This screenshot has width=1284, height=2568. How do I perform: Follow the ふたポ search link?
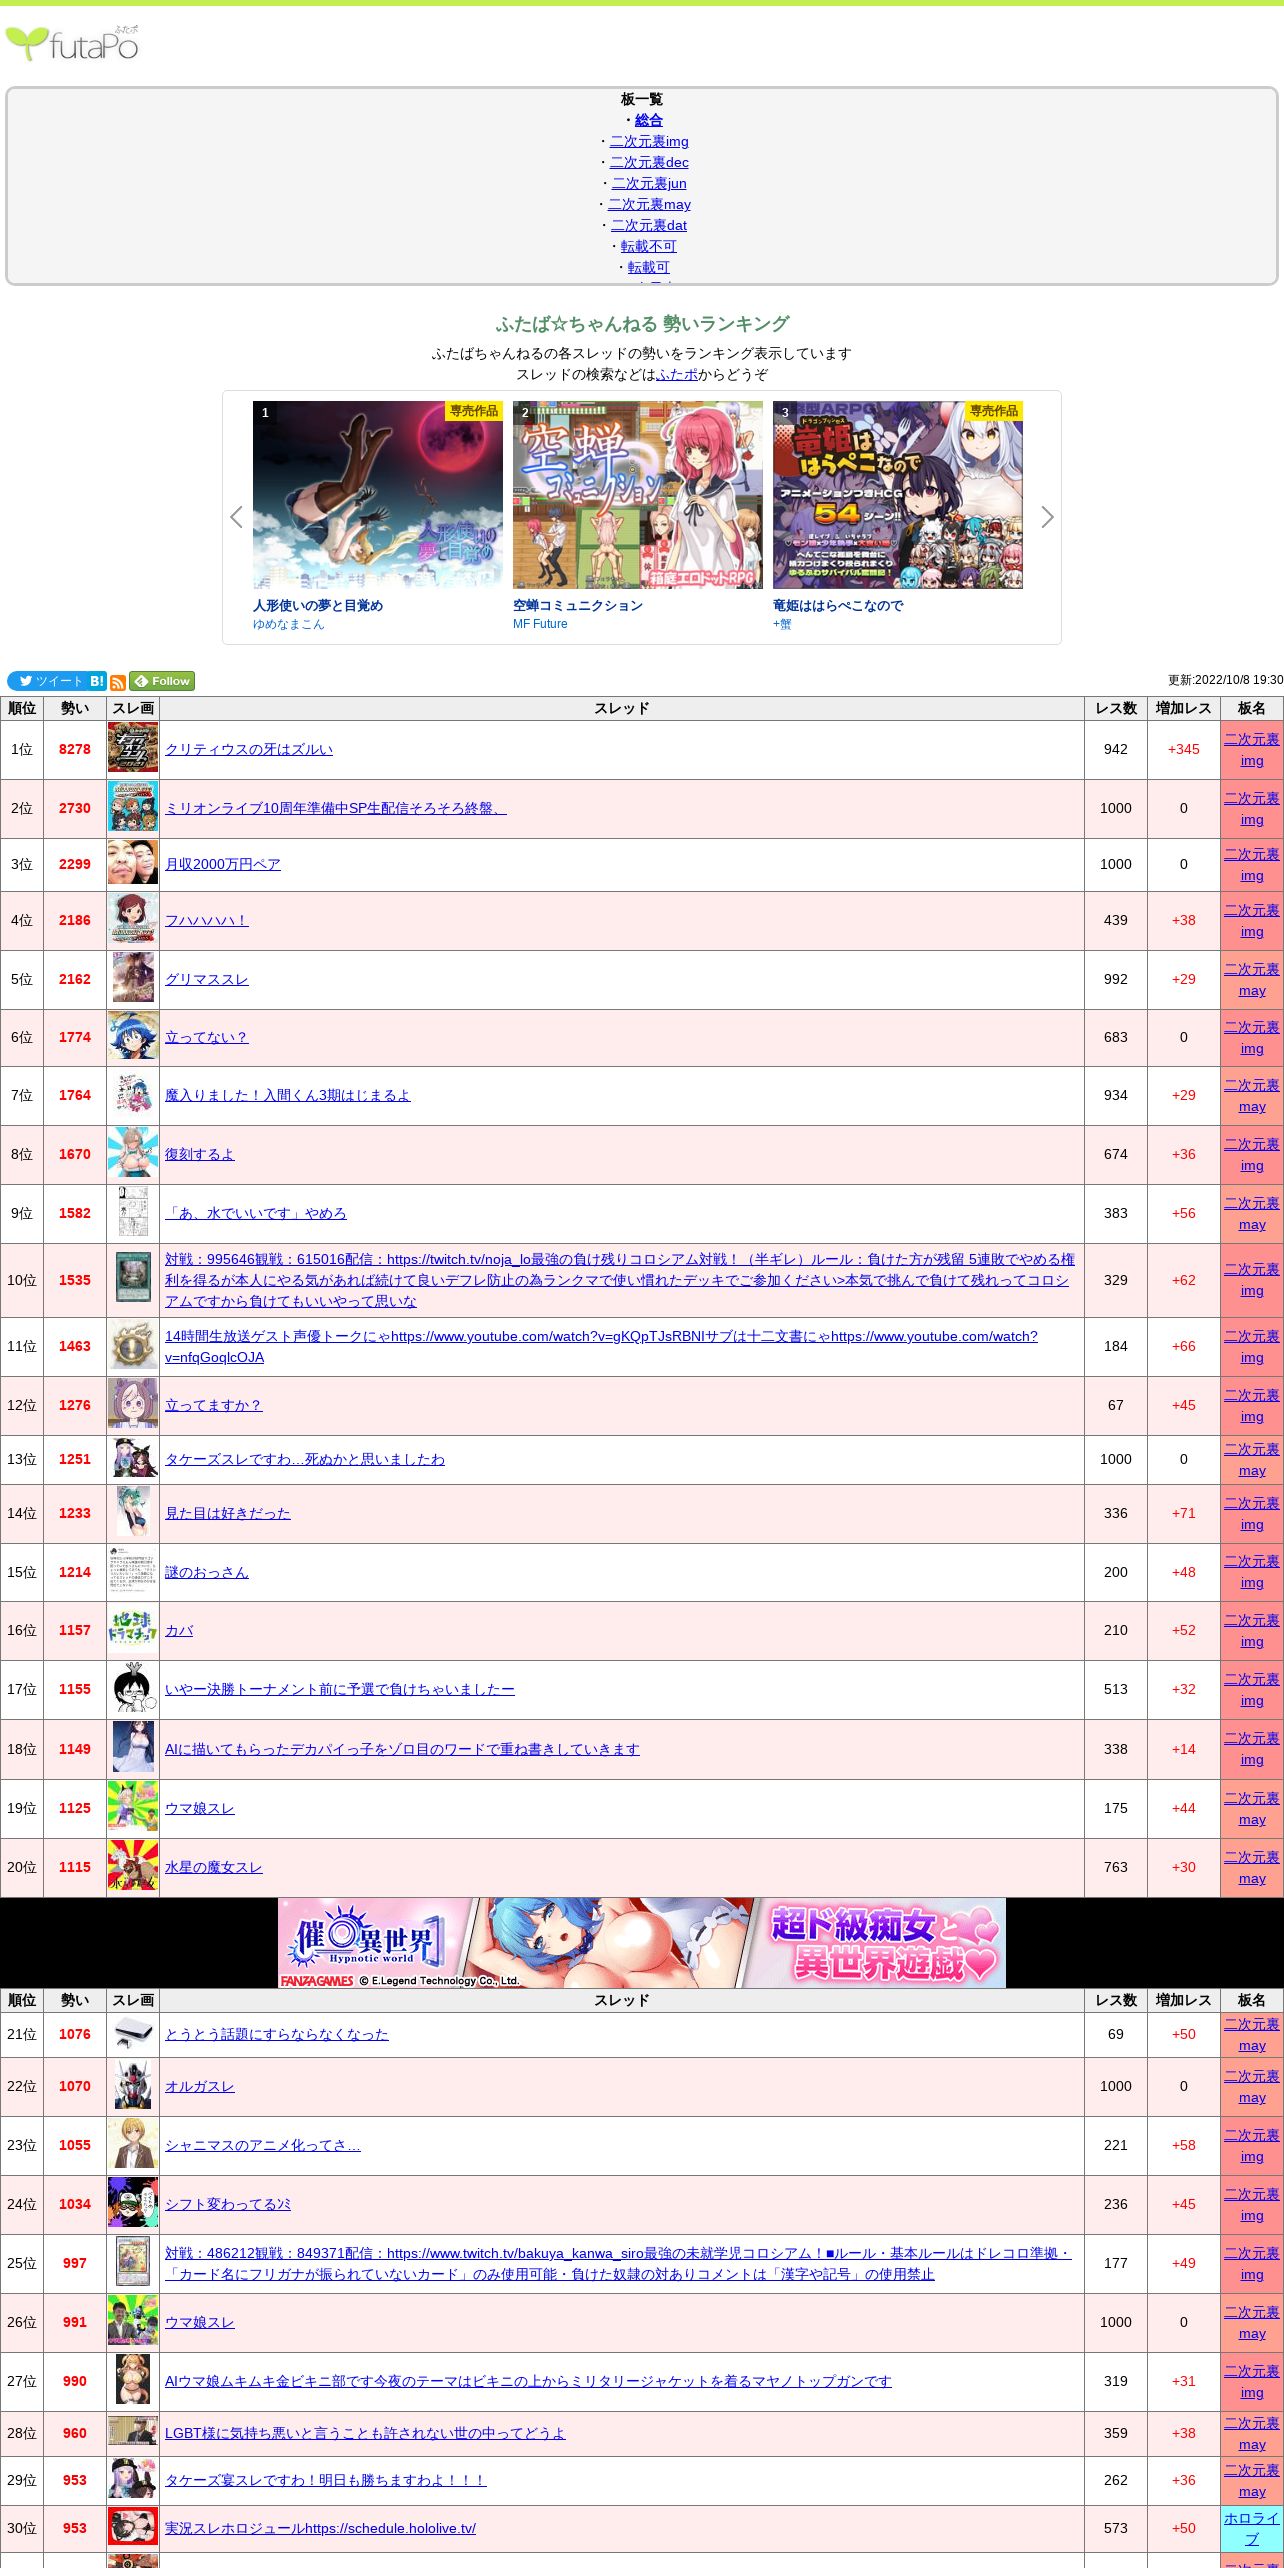coord(677,374)
